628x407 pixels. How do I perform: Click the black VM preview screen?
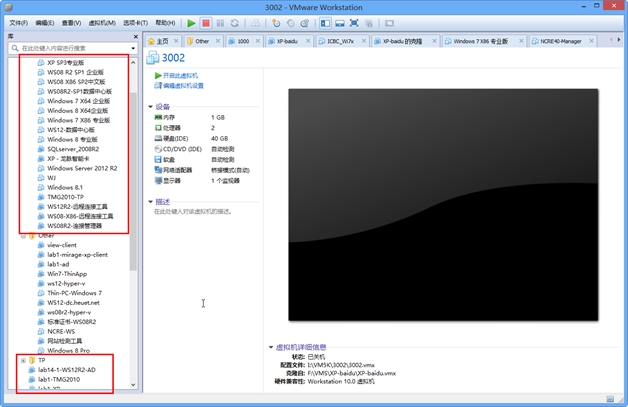click(x=443, y=205)
